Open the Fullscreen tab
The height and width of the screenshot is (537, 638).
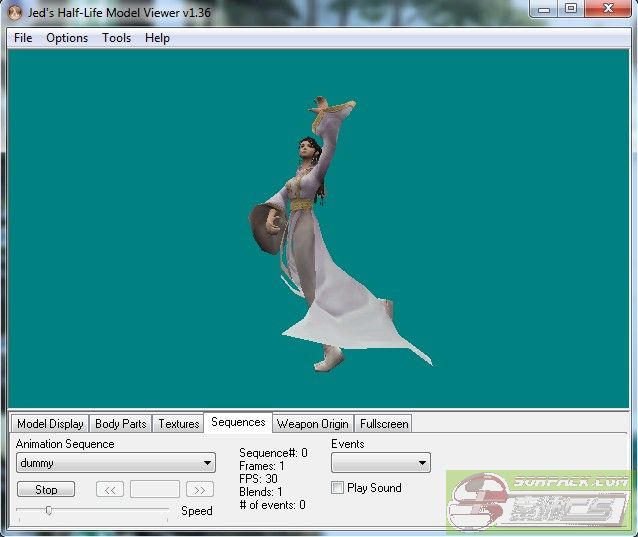coord(384,424)
